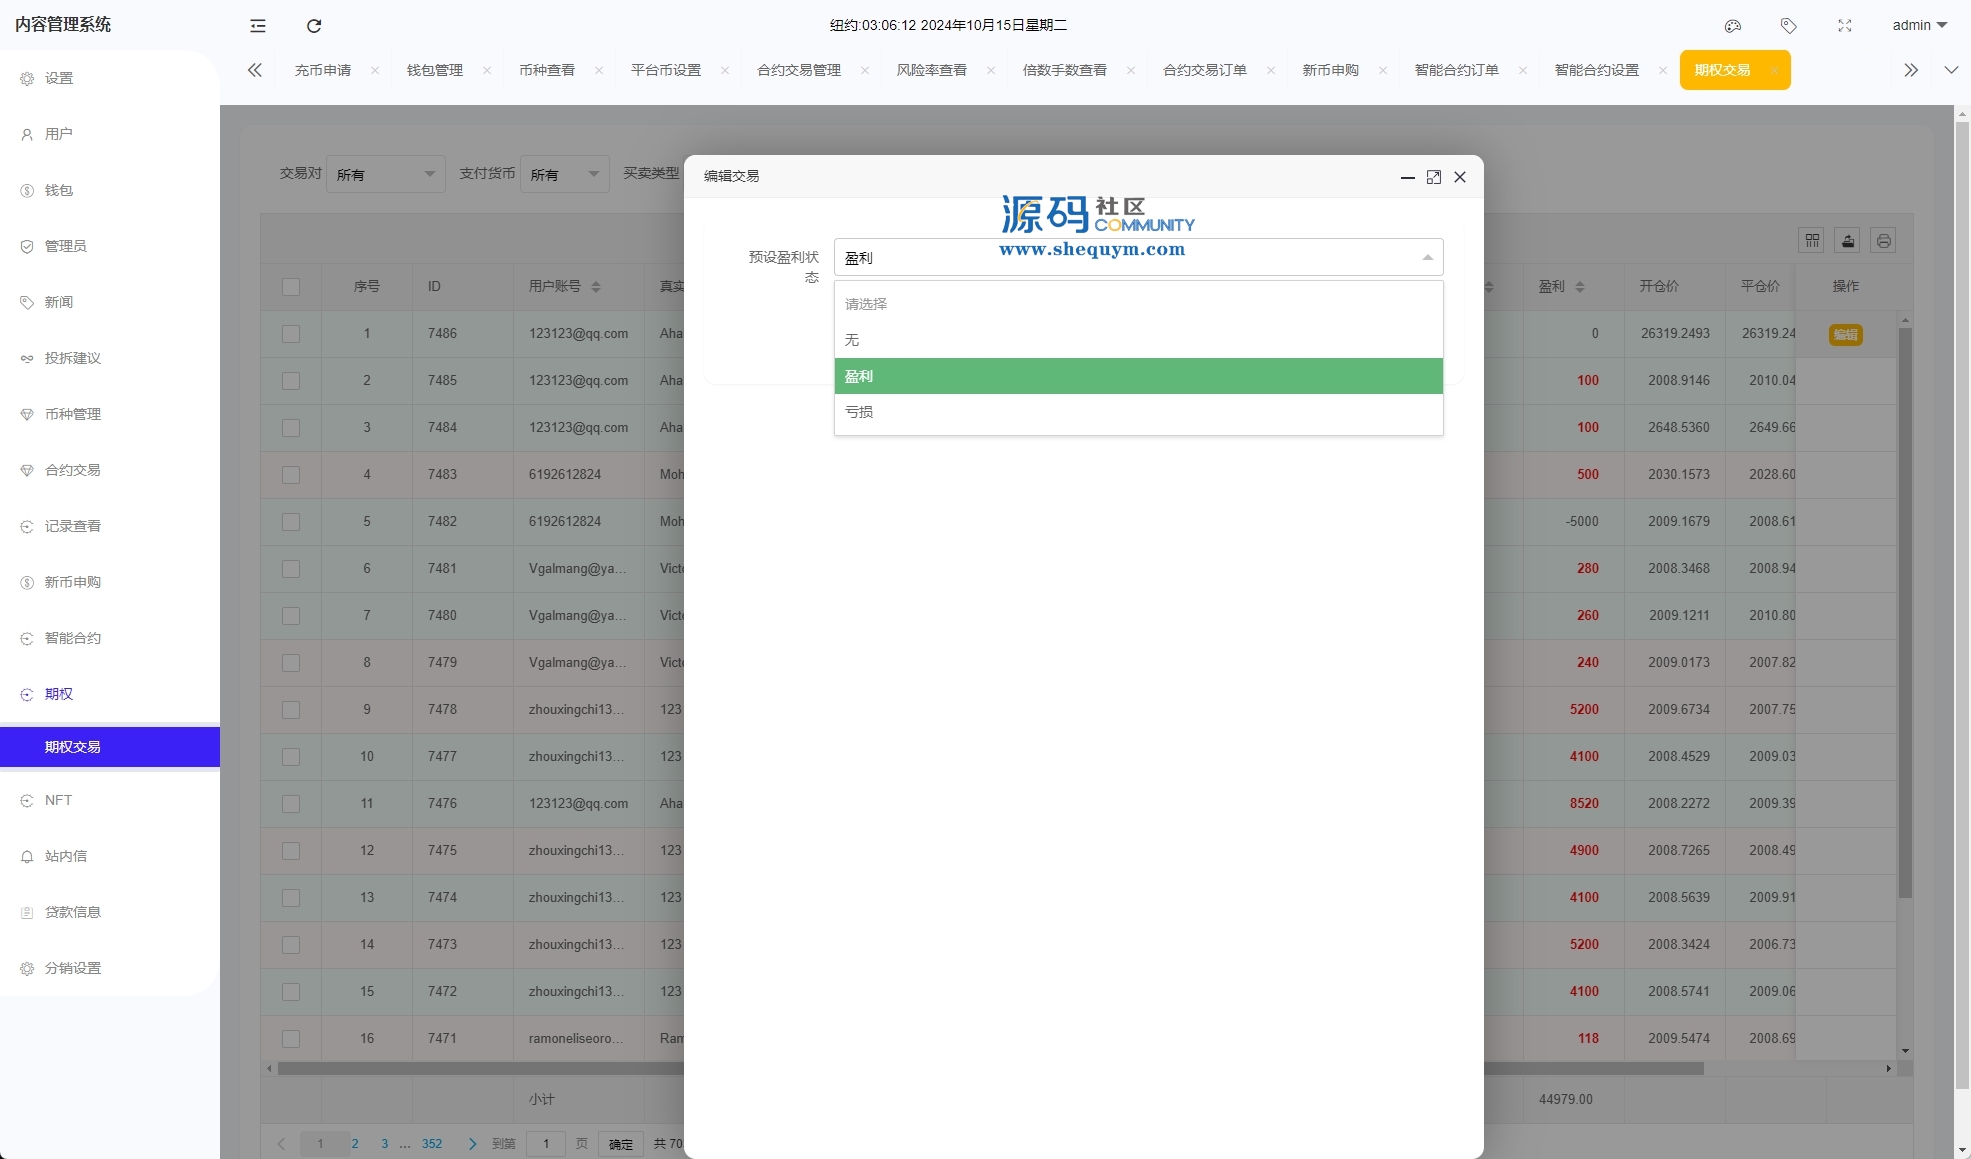Image resolution: width=1971 pixels, height=1159 pixels.
Task: Click the 确定 pagination button
Action: click(x=621, y=1144)
